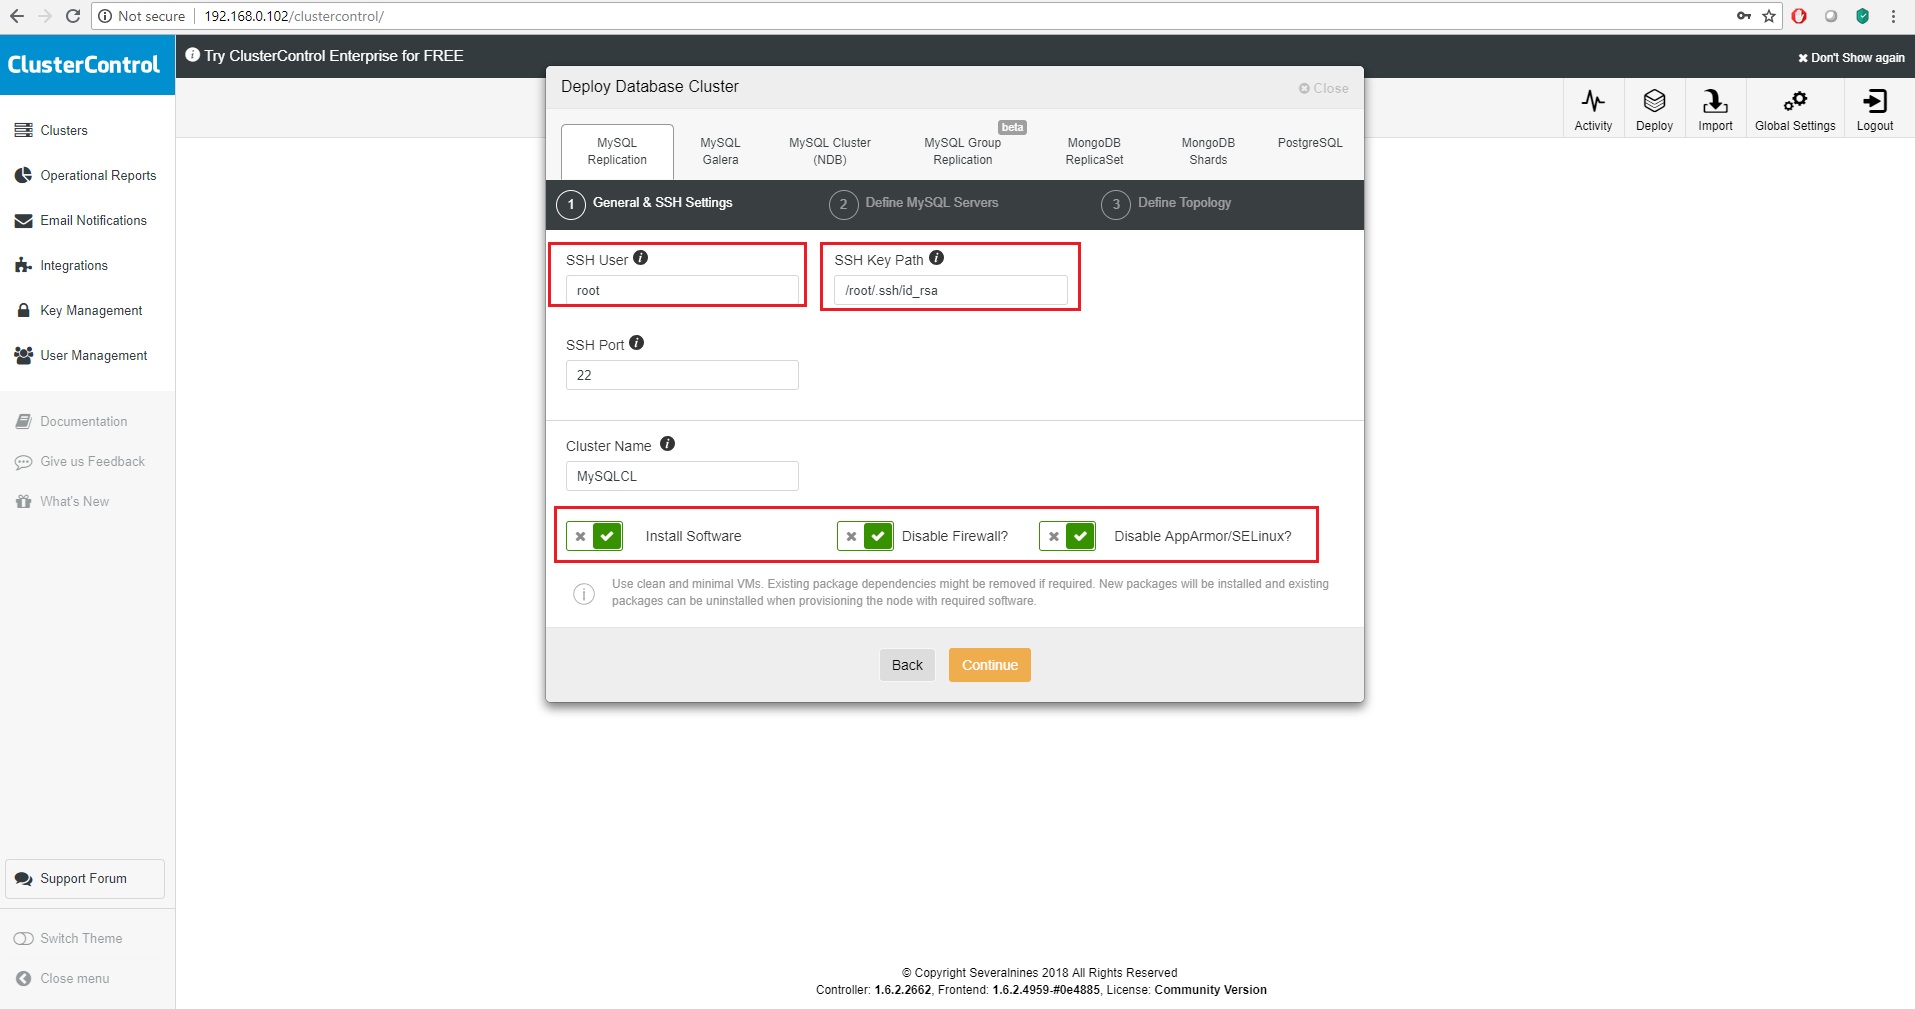
Task: Click the SSH Port input field
Action: pos(682,375)
